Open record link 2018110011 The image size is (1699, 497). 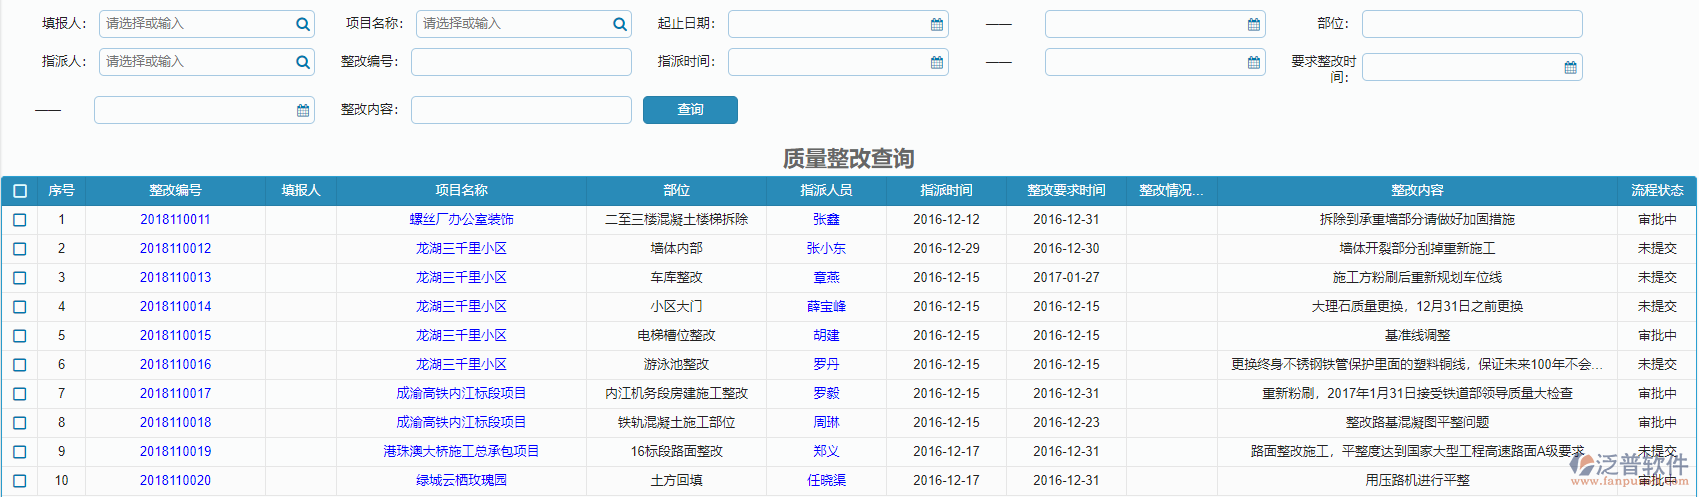175,220
